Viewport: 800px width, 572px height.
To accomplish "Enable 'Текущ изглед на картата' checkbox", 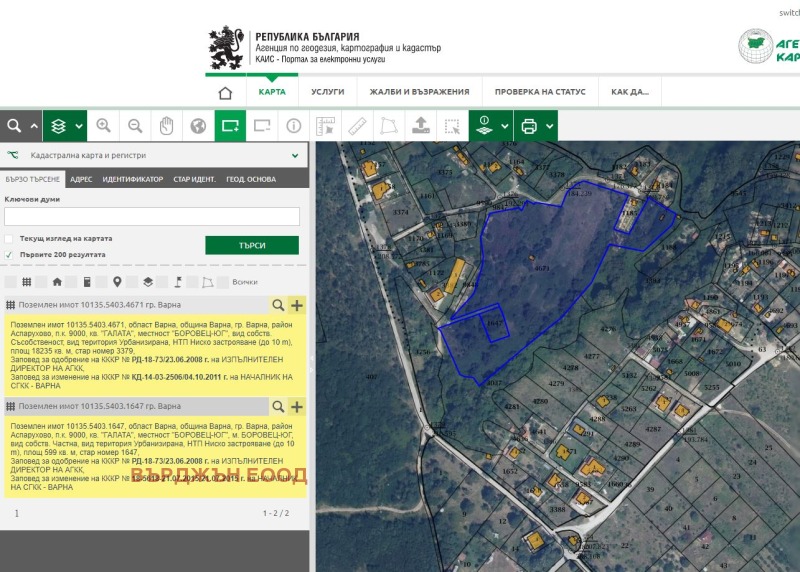I will (x=9, y=239).
